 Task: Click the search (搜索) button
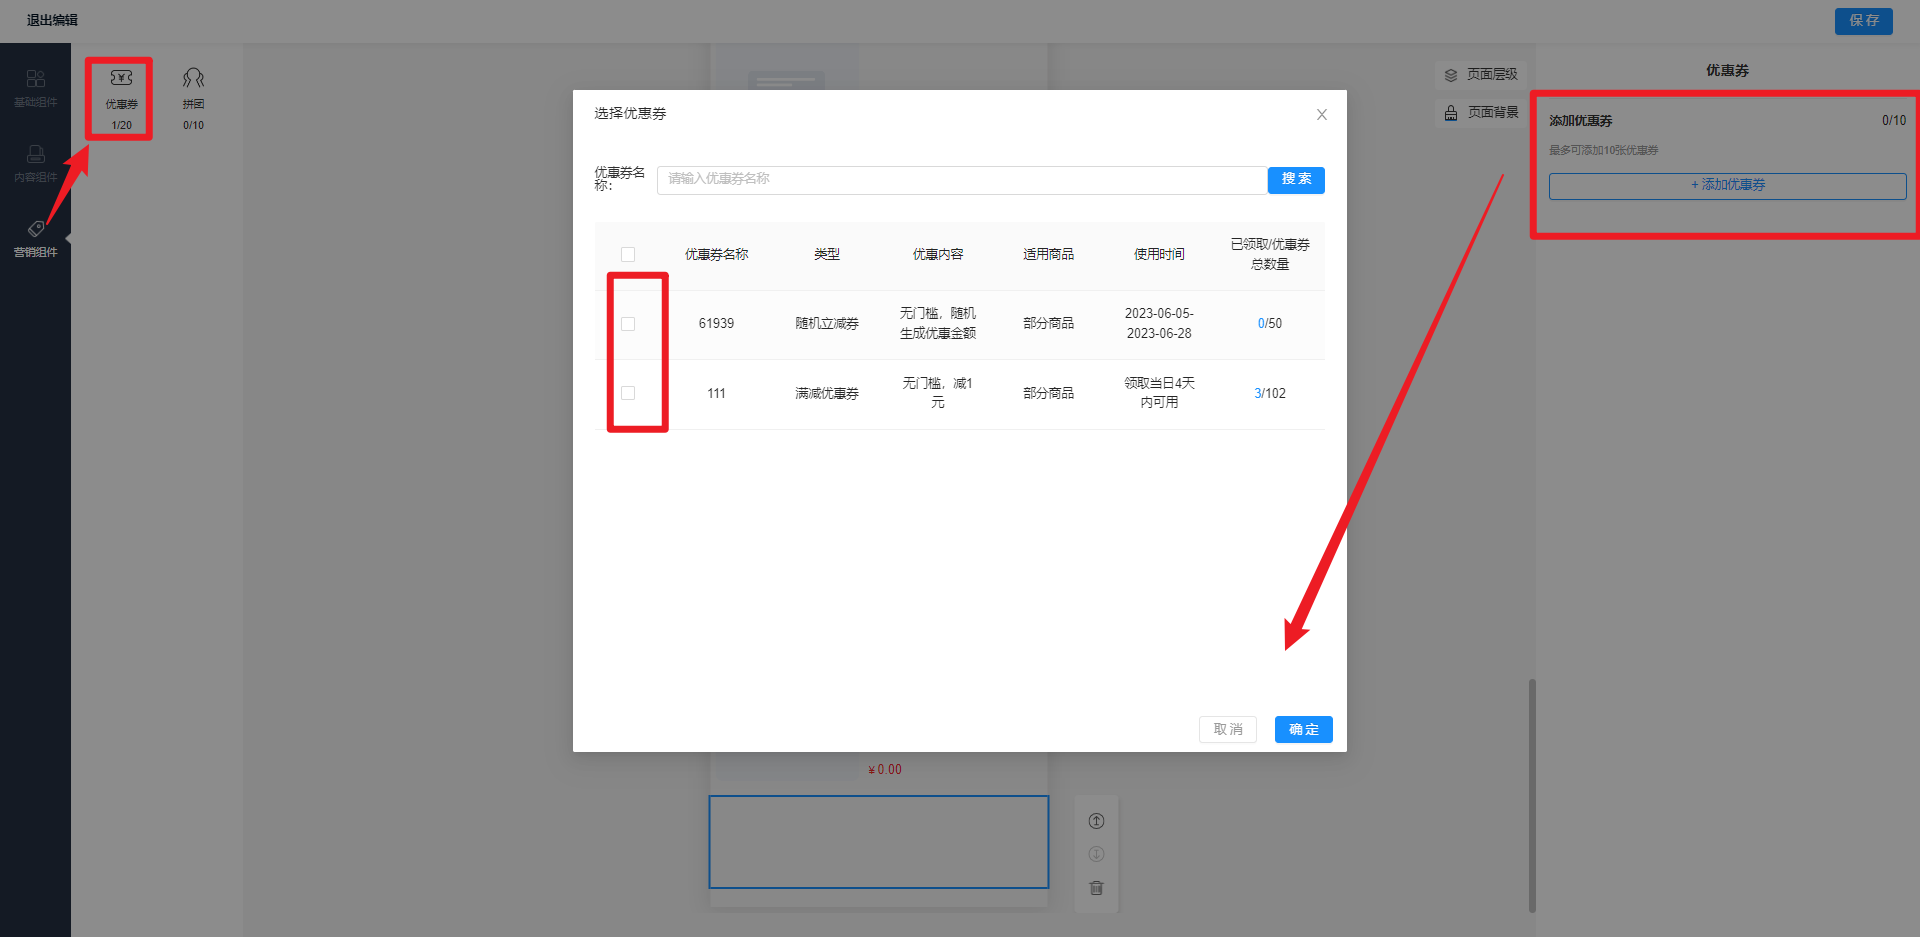(x=1296, y=179)
